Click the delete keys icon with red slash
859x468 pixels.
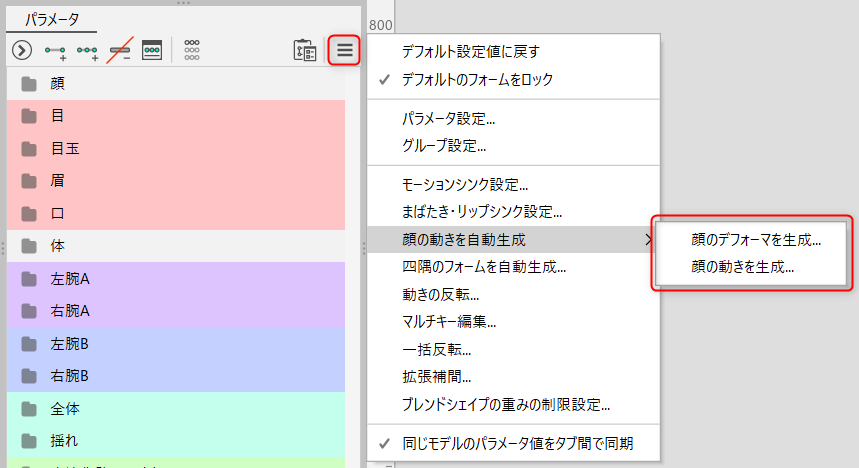[121, 50]
